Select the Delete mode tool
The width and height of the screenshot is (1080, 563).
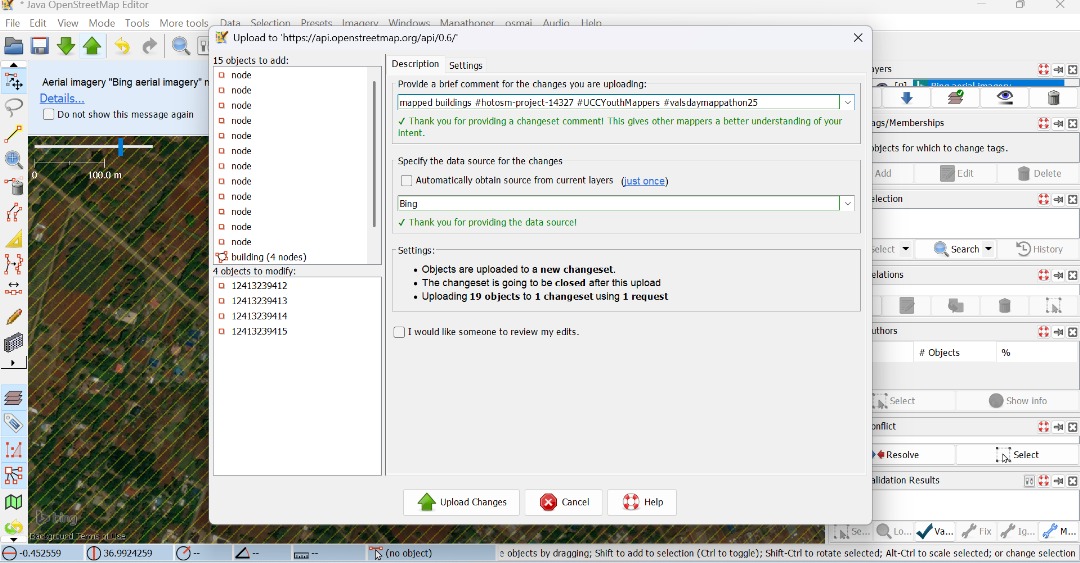coord(13,185)
